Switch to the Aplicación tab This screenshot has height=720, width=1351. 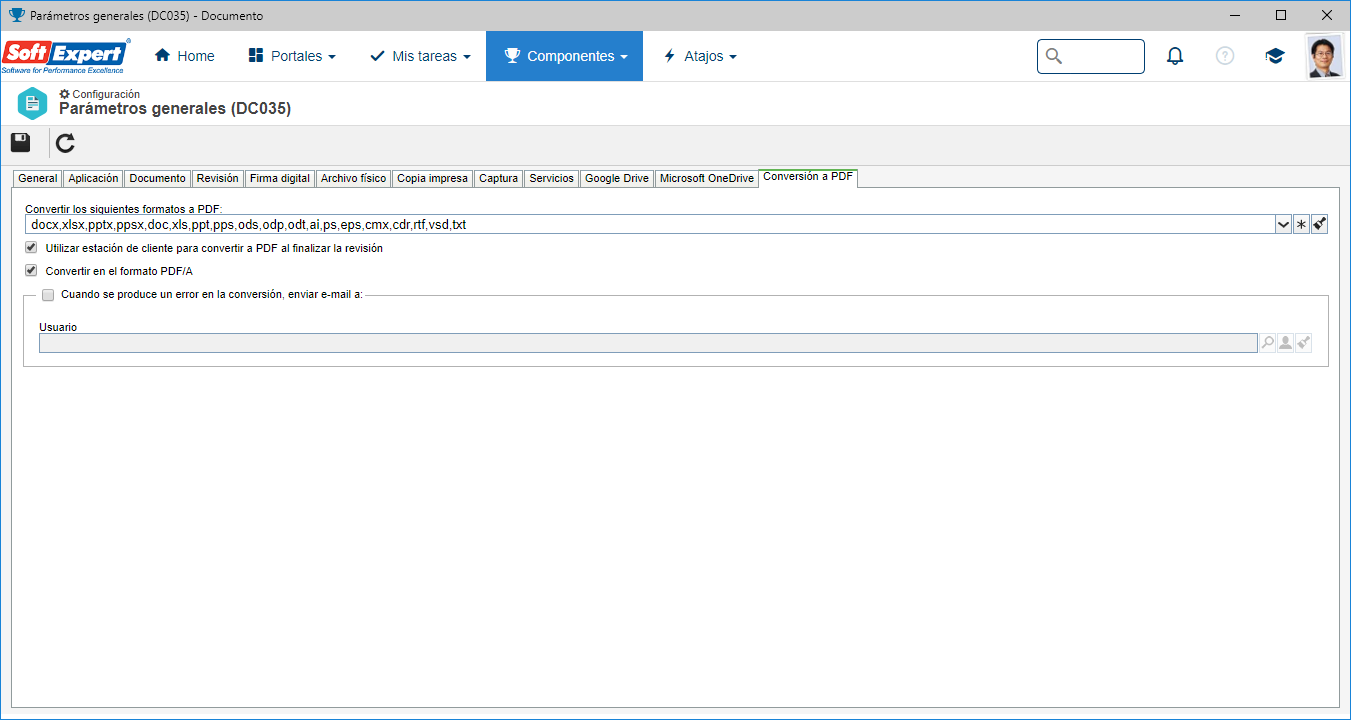click(x=93, y=178)
